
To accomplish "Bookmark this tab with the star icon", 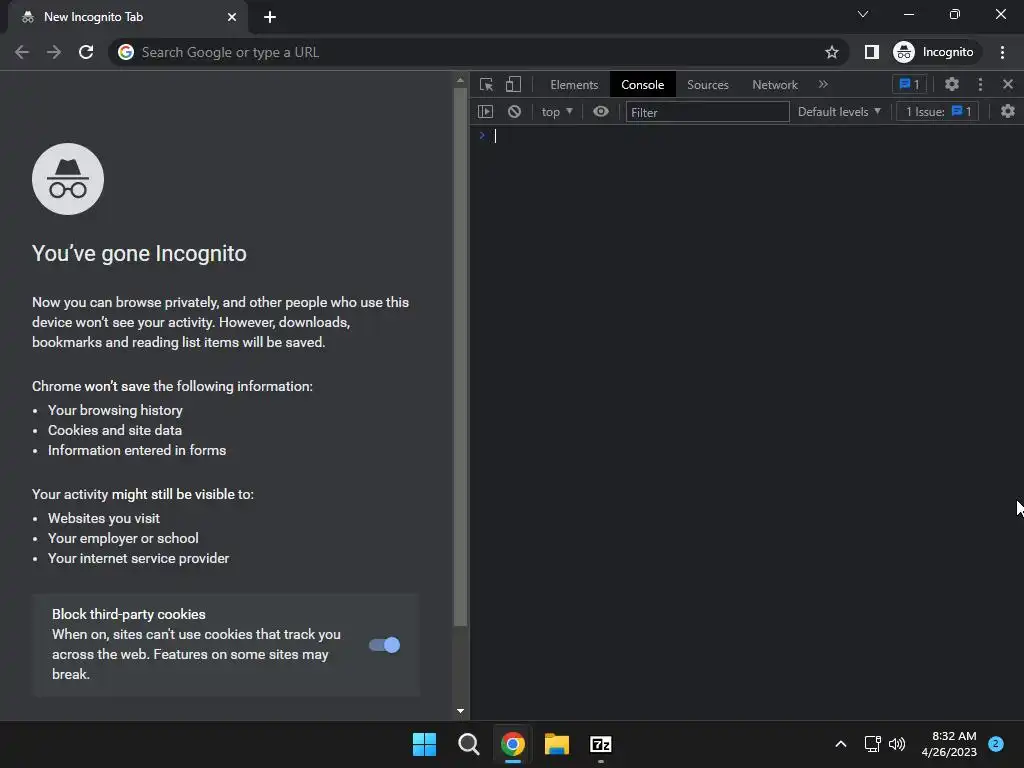I will coord(831,52).
